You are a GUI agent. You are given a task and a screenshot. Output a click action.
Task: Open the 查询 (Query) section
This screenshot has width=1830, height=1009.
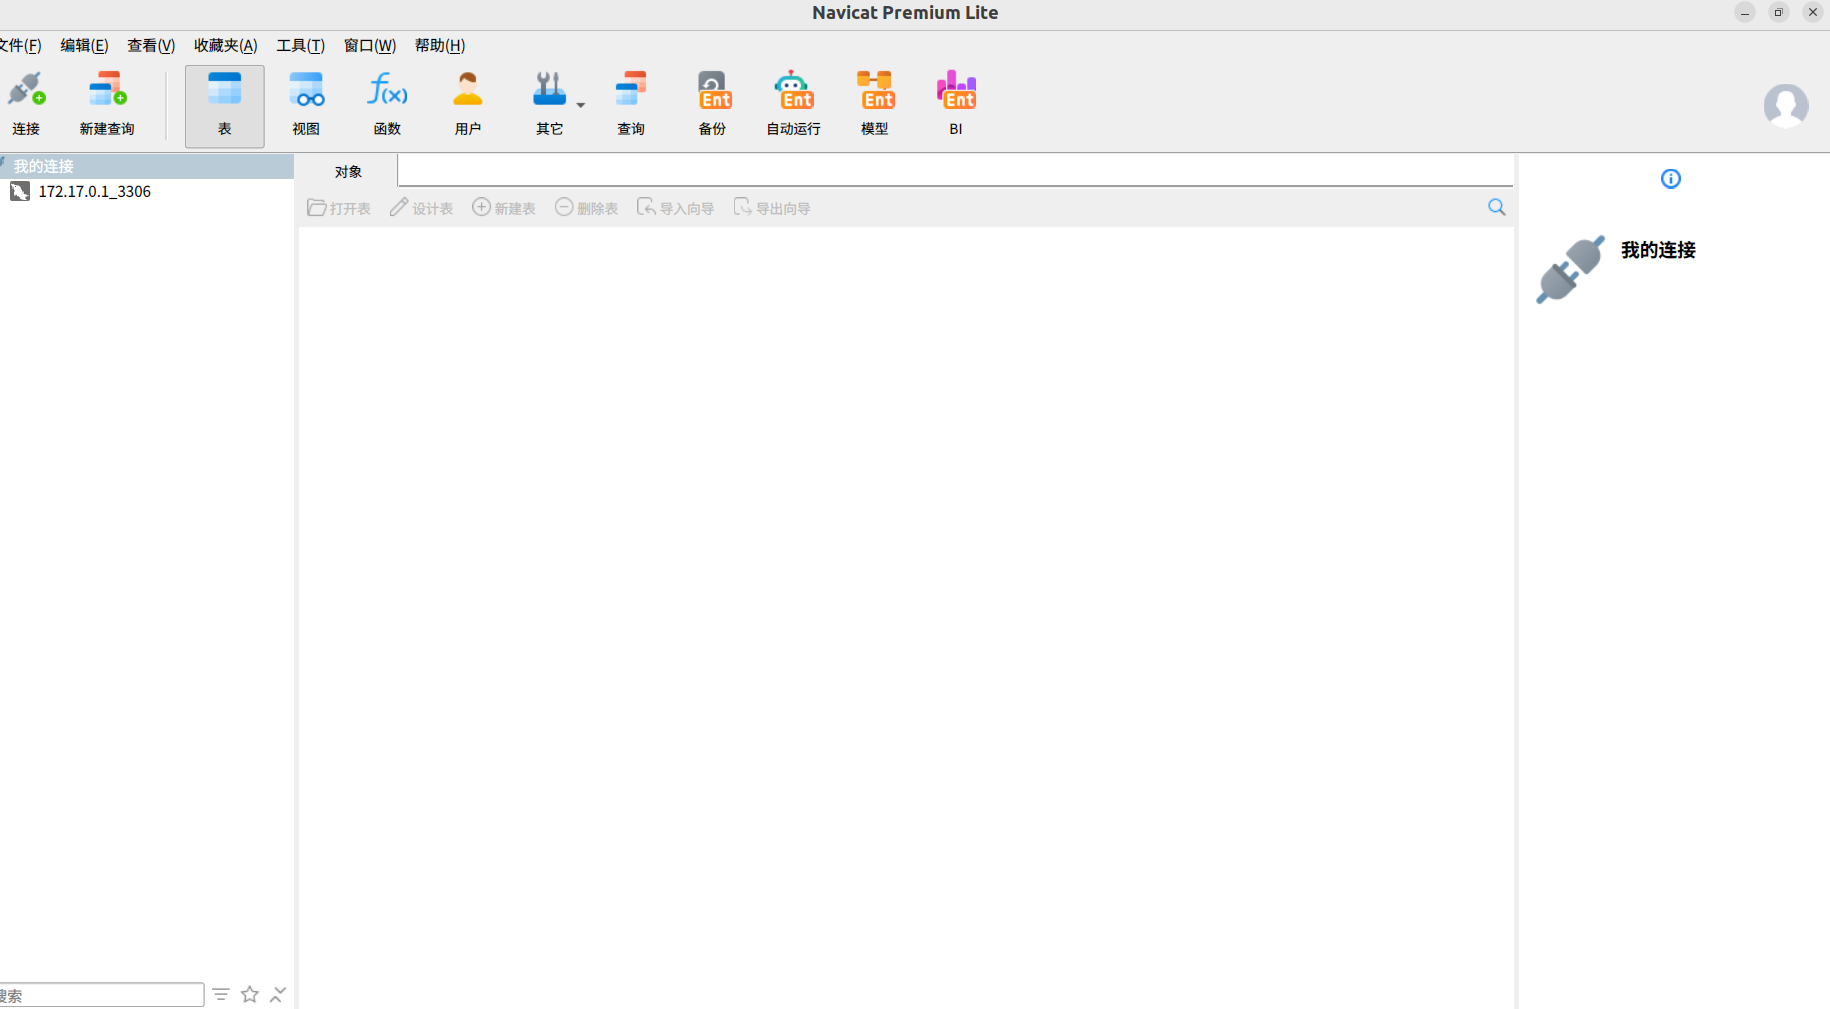coord(631,104)
